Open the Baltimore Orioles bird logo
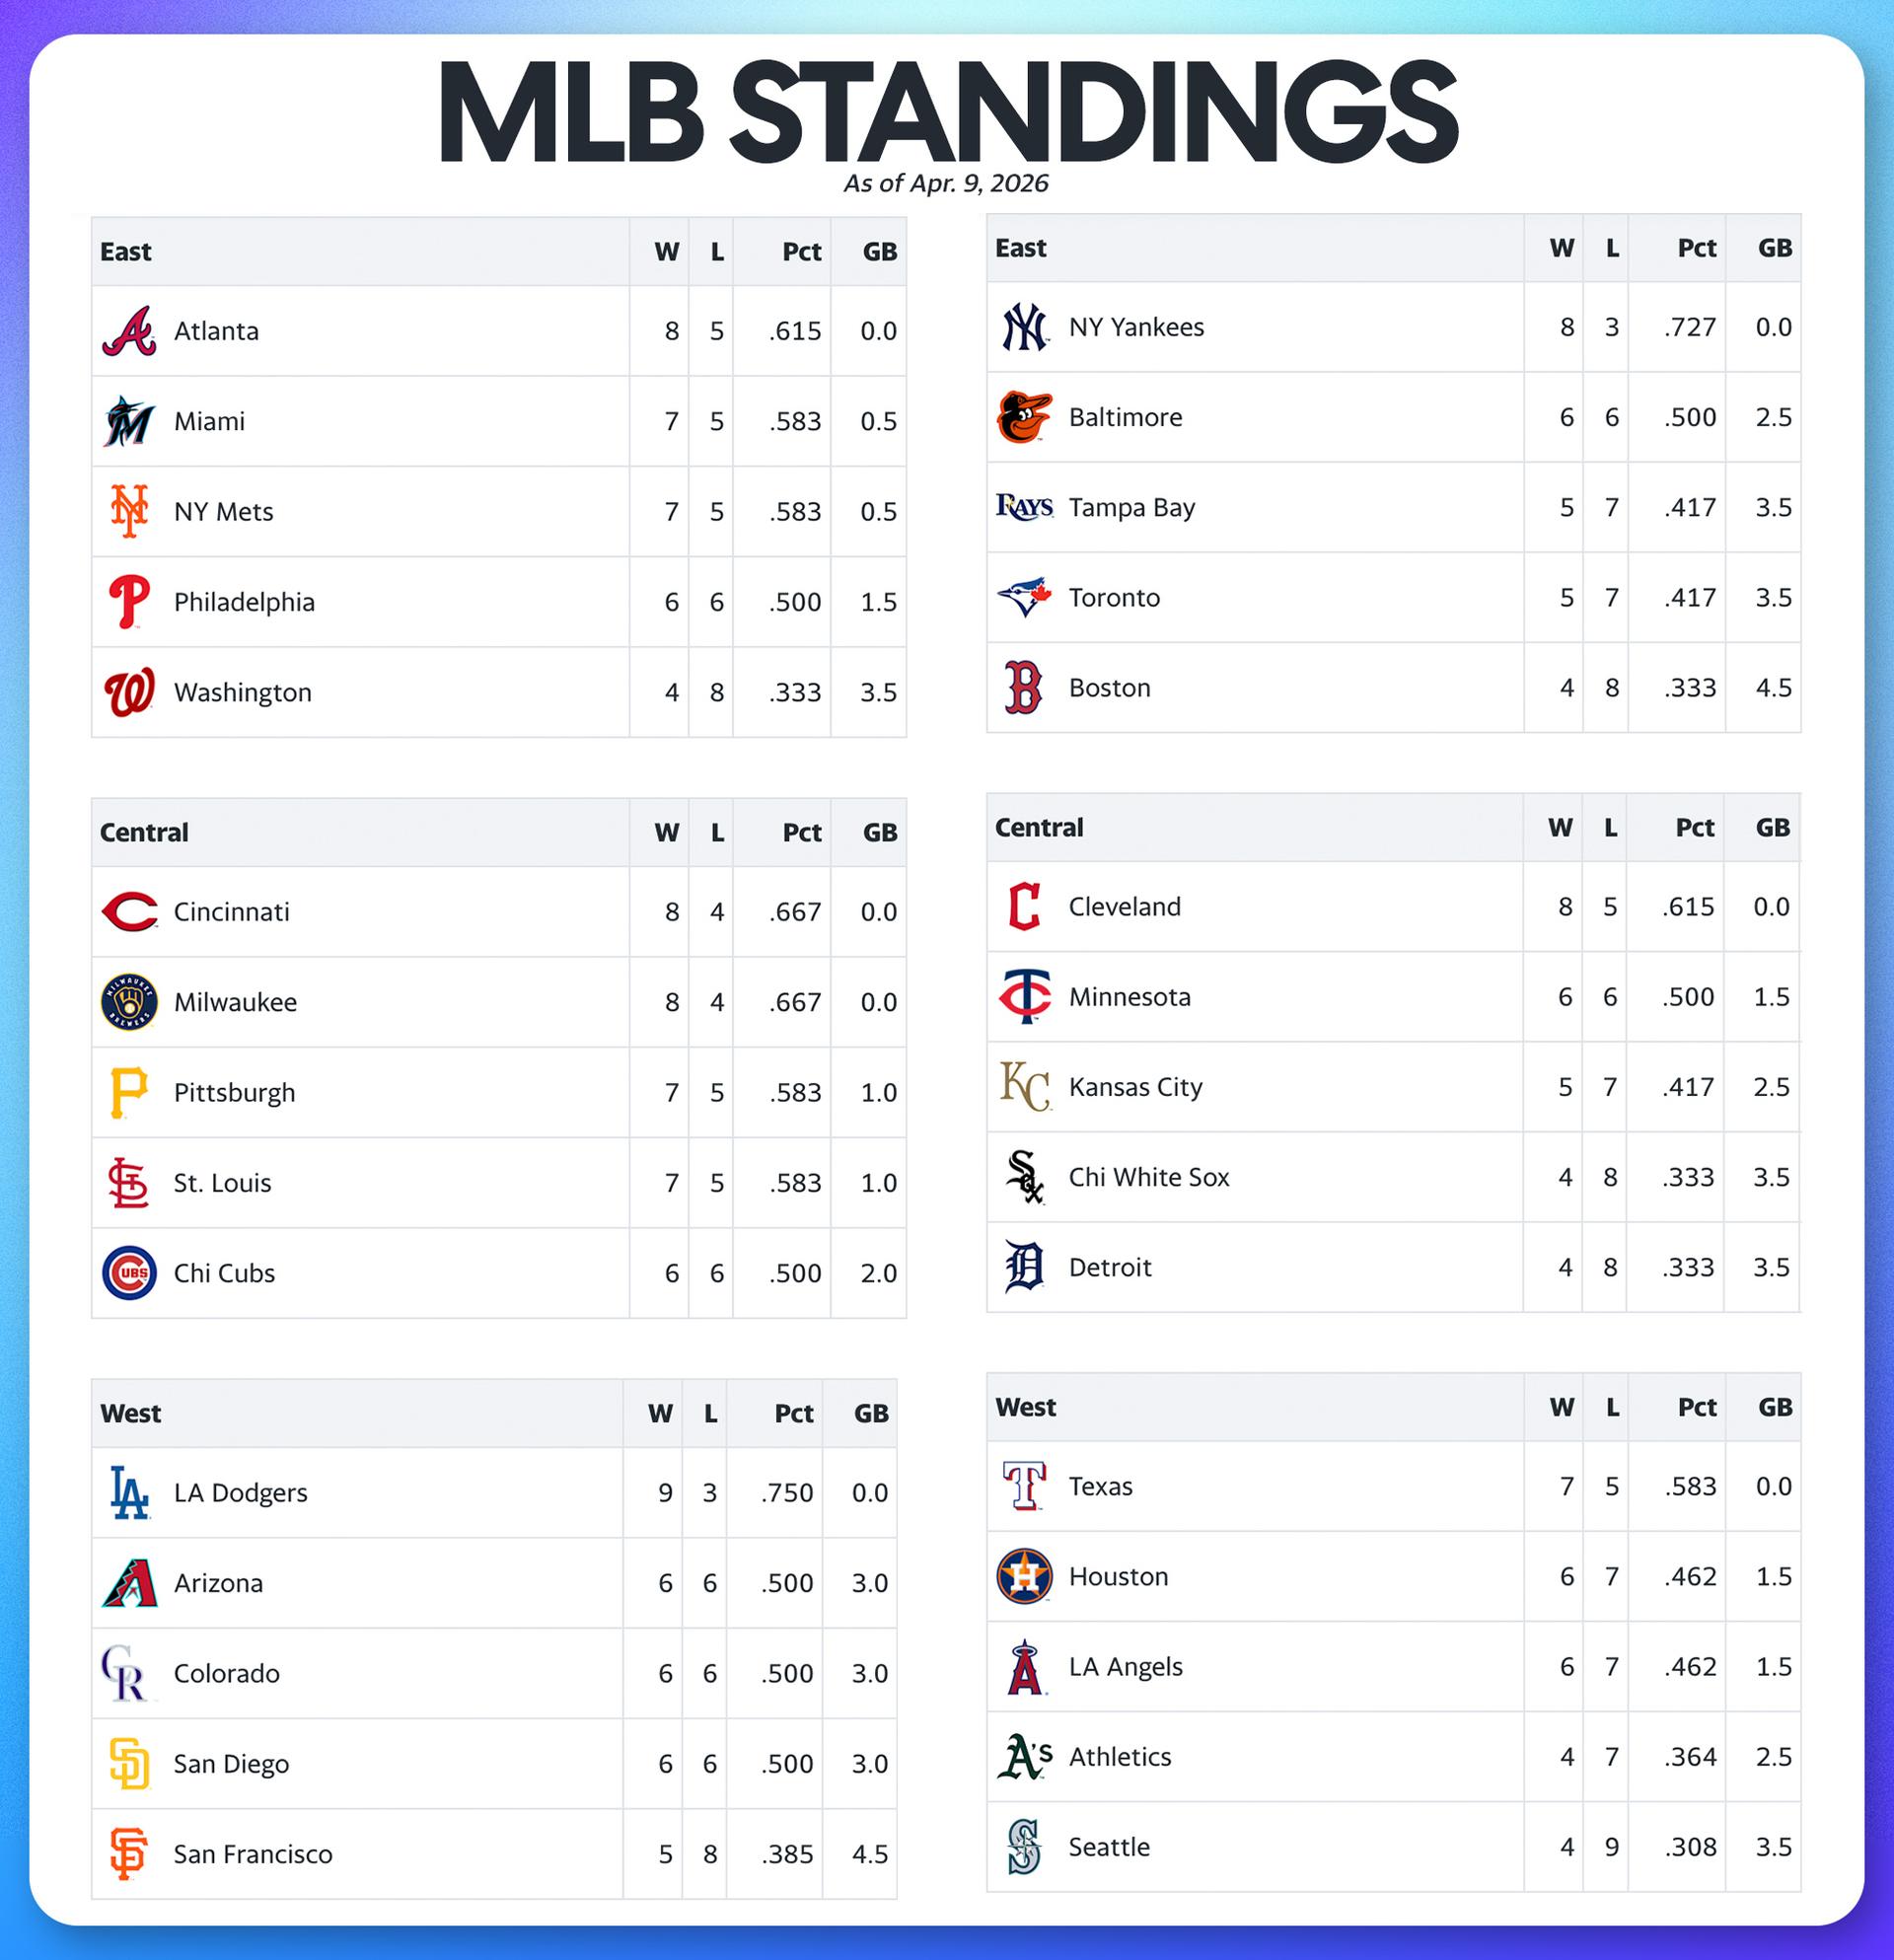This screenshot has width=1894, height=1960. pos(1024,417)
